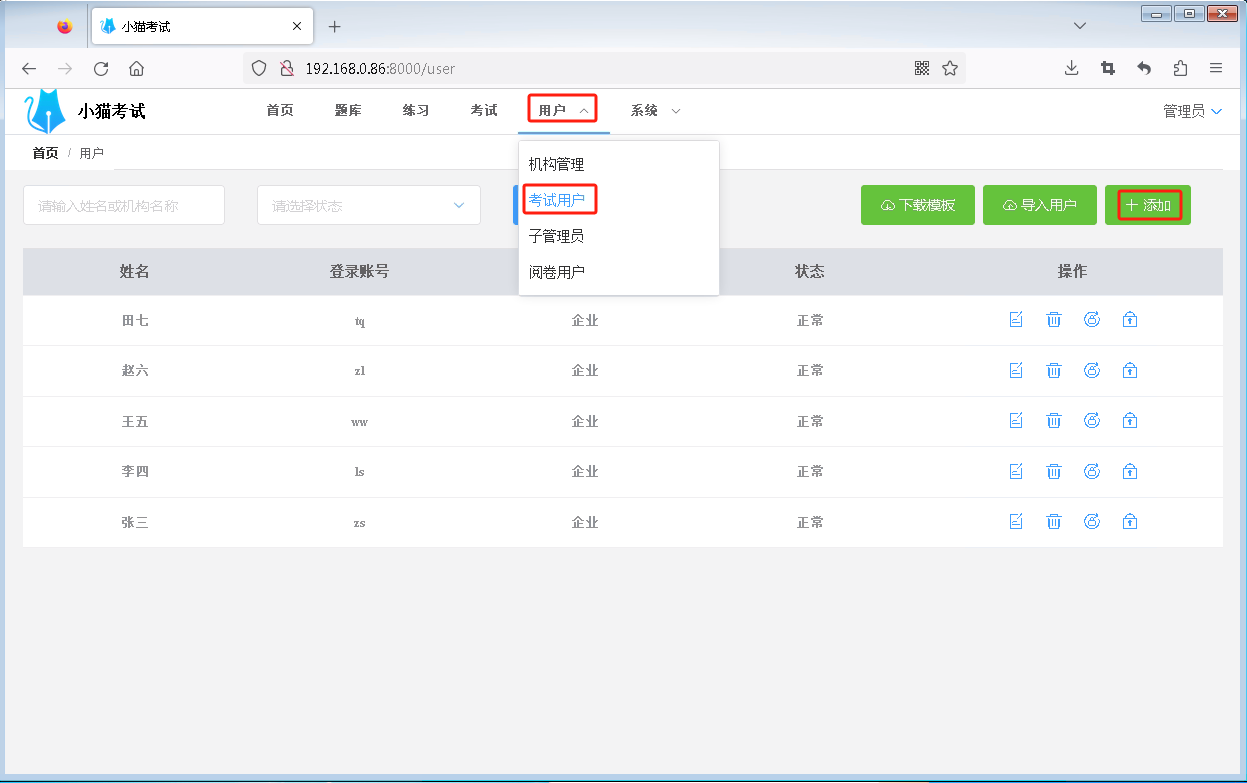Go to the 题库 tab
1247x783 pixels.
(x=348, y=111)
